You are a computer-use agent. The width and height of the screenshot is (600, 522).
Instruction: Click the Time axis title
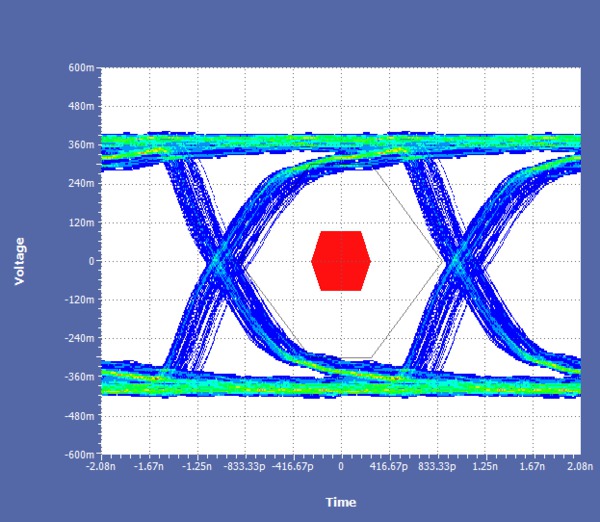340,502
